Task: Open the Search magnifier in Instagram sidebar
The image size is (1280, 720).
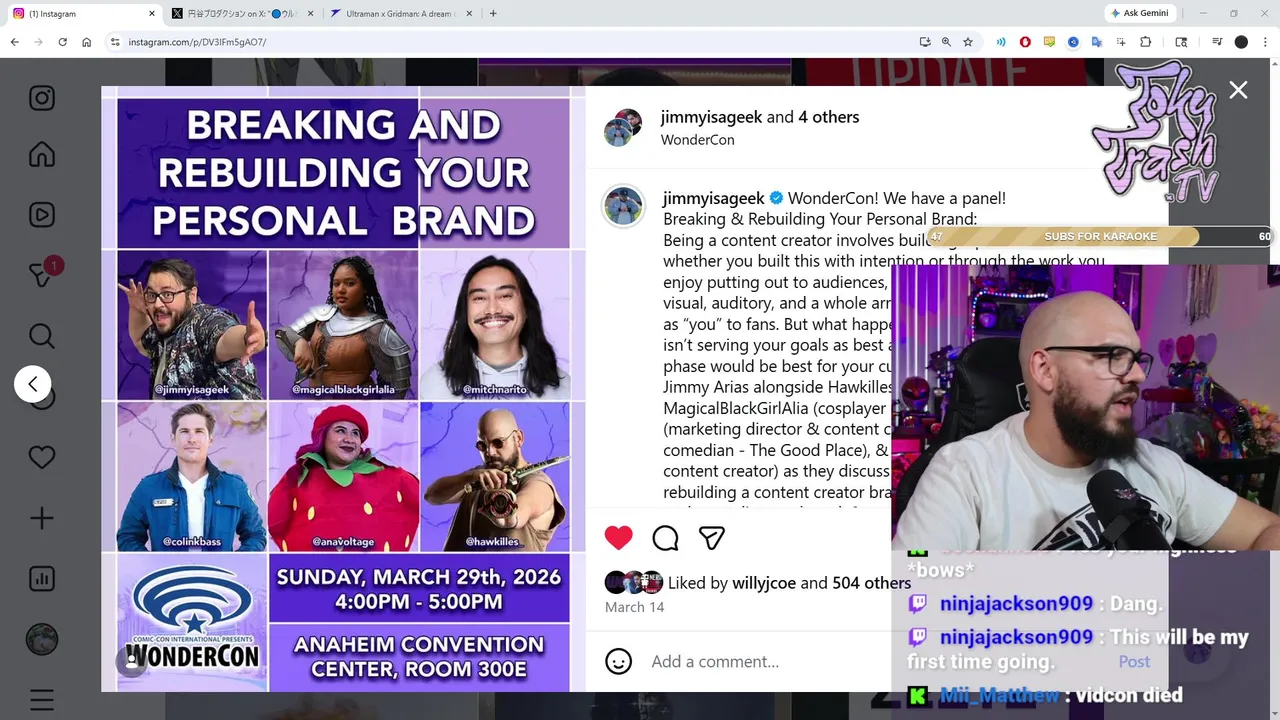Action: tap(42, 335)
